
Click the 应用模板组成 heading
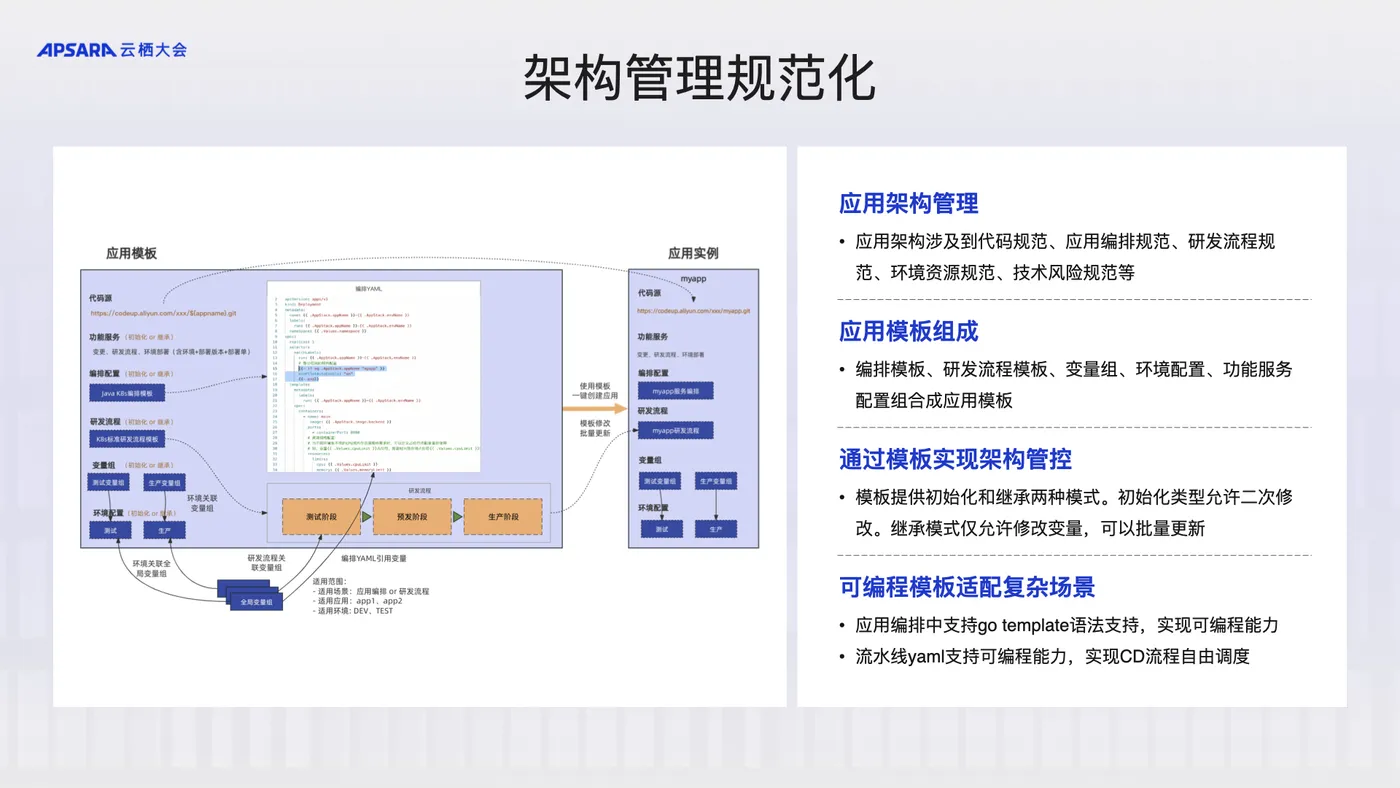pos(908,330)
